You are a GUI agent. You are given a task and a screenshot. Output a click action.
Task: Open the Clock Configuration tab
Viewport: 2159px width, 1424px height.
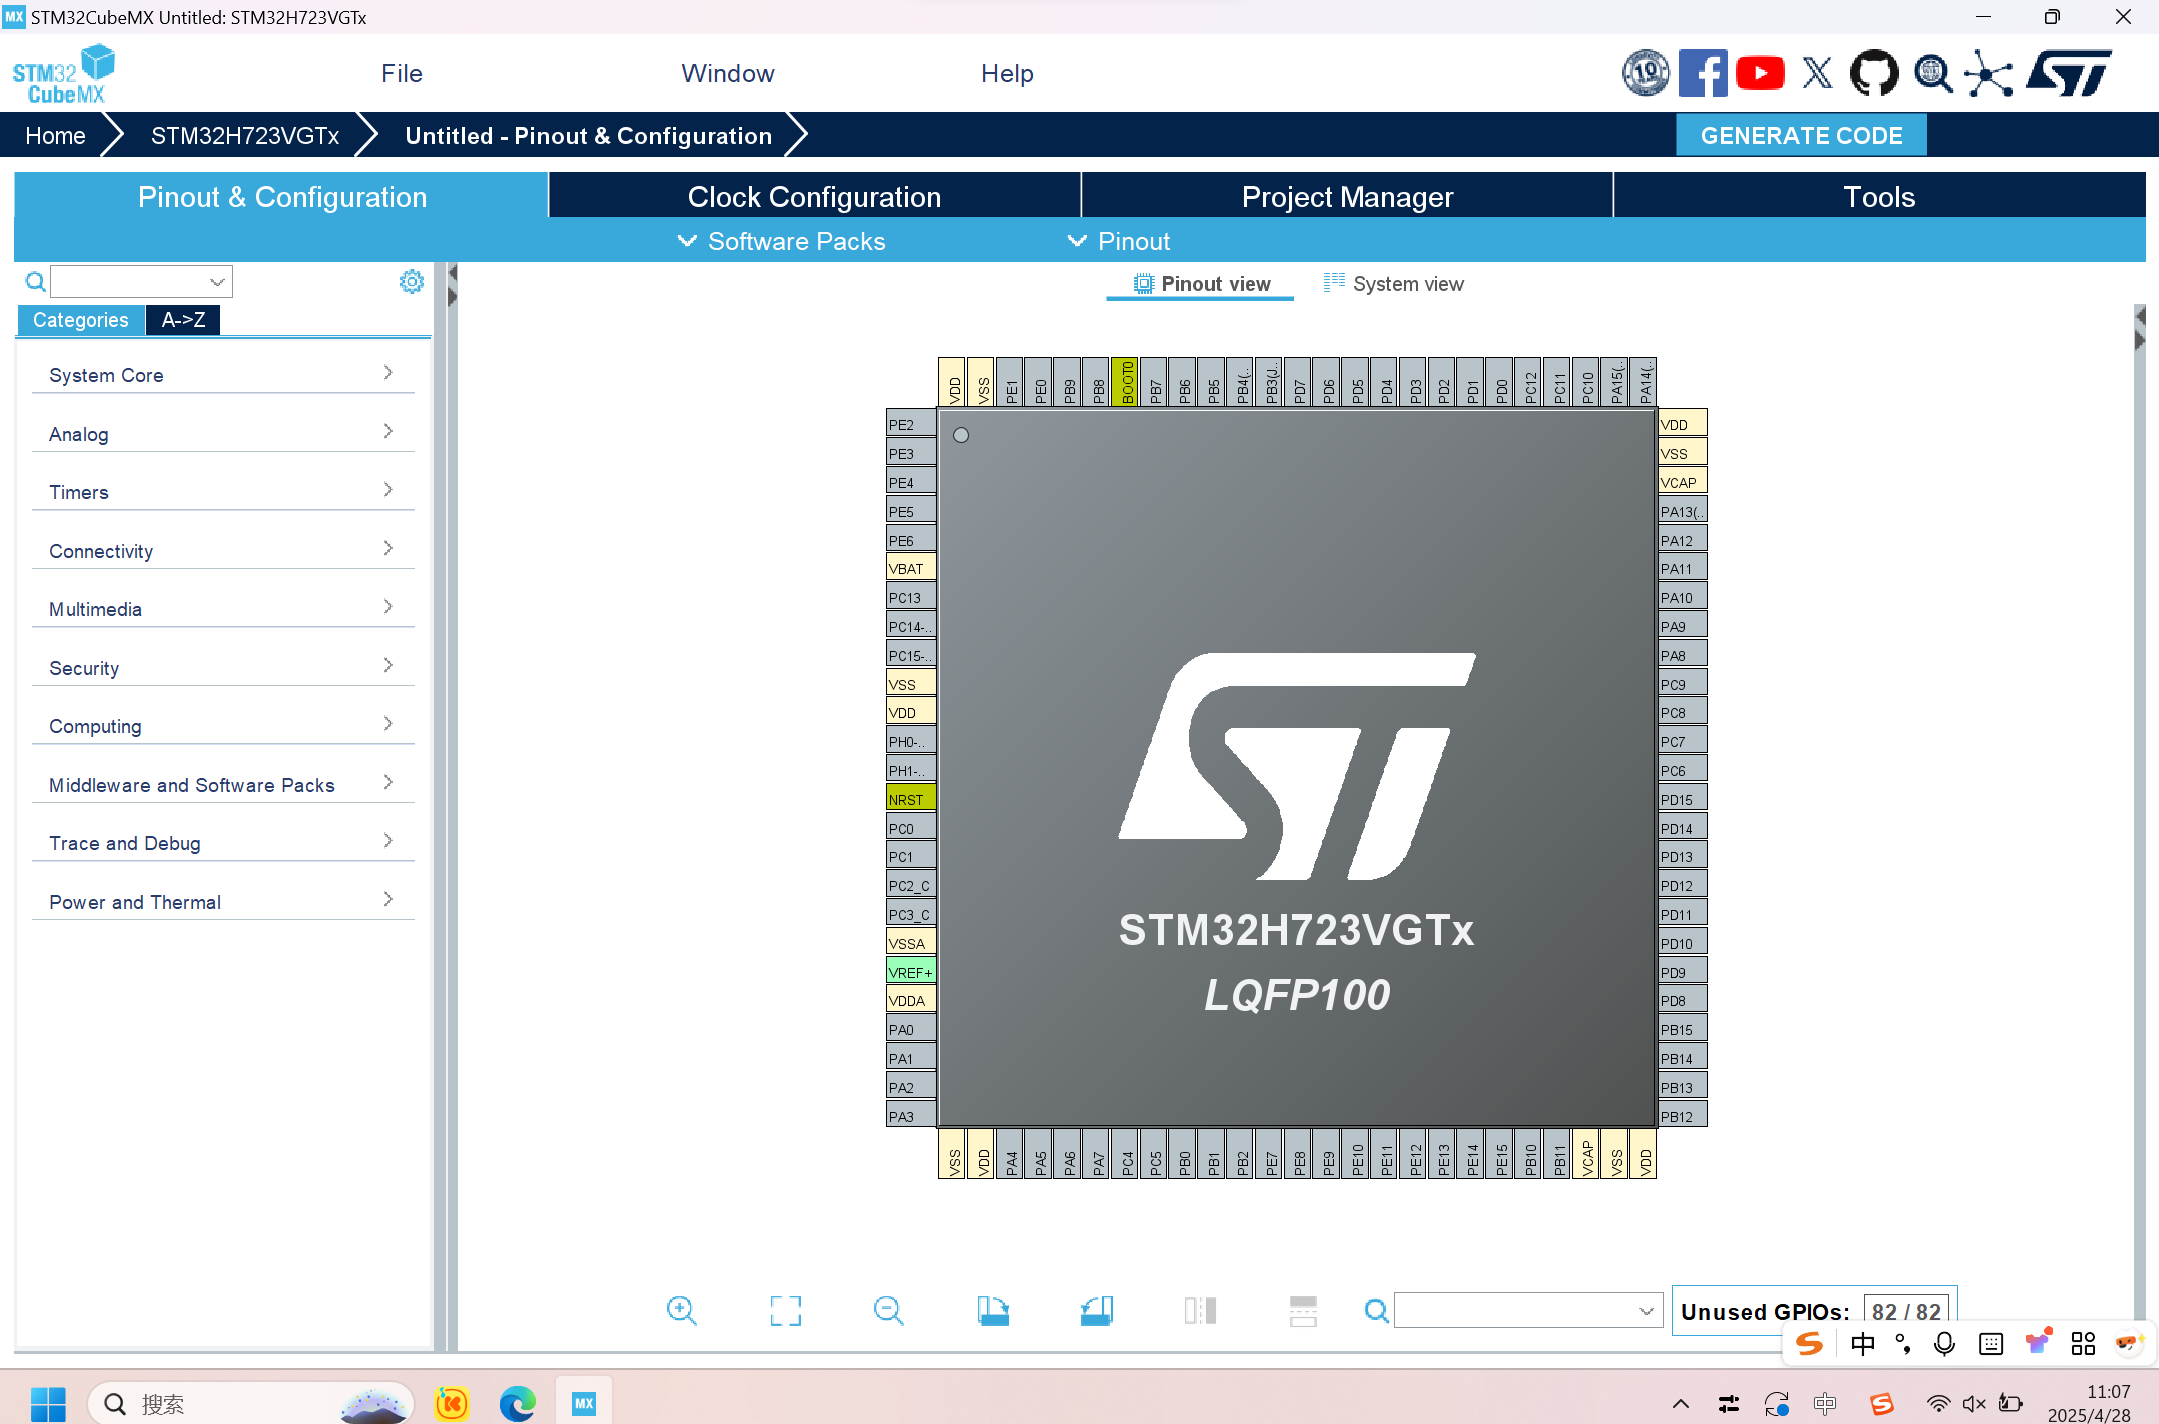pyautogui.click(x=814, y=197)
